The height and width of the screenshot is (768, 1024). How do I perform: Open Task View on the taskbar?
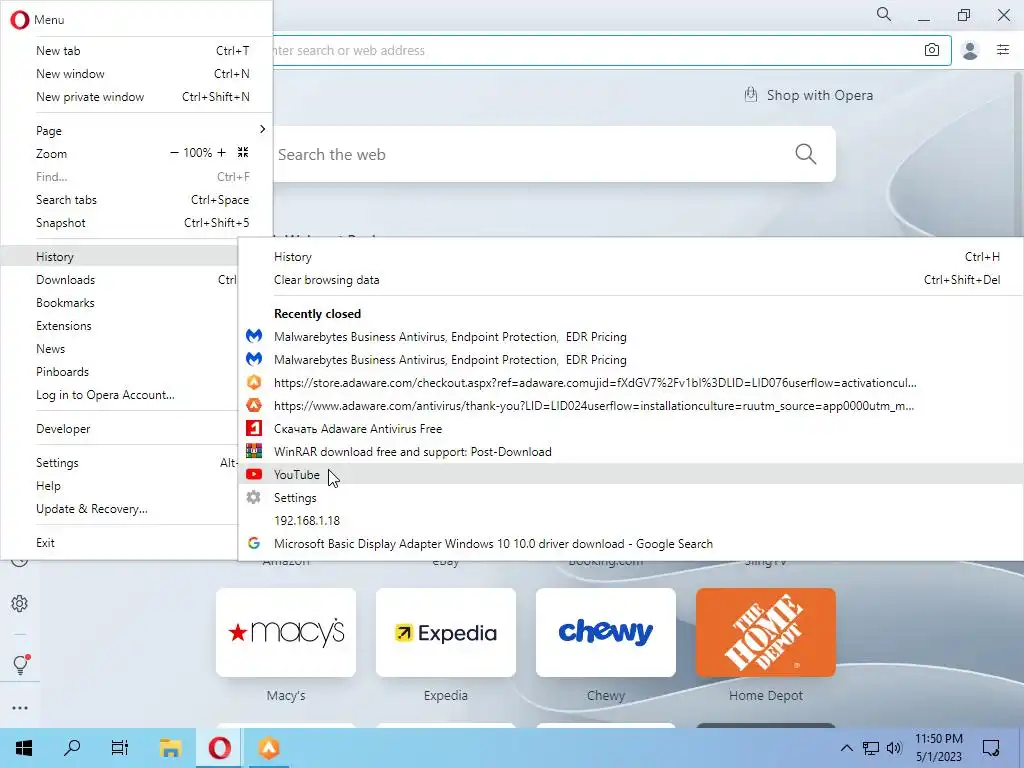(x=120, y=748)
